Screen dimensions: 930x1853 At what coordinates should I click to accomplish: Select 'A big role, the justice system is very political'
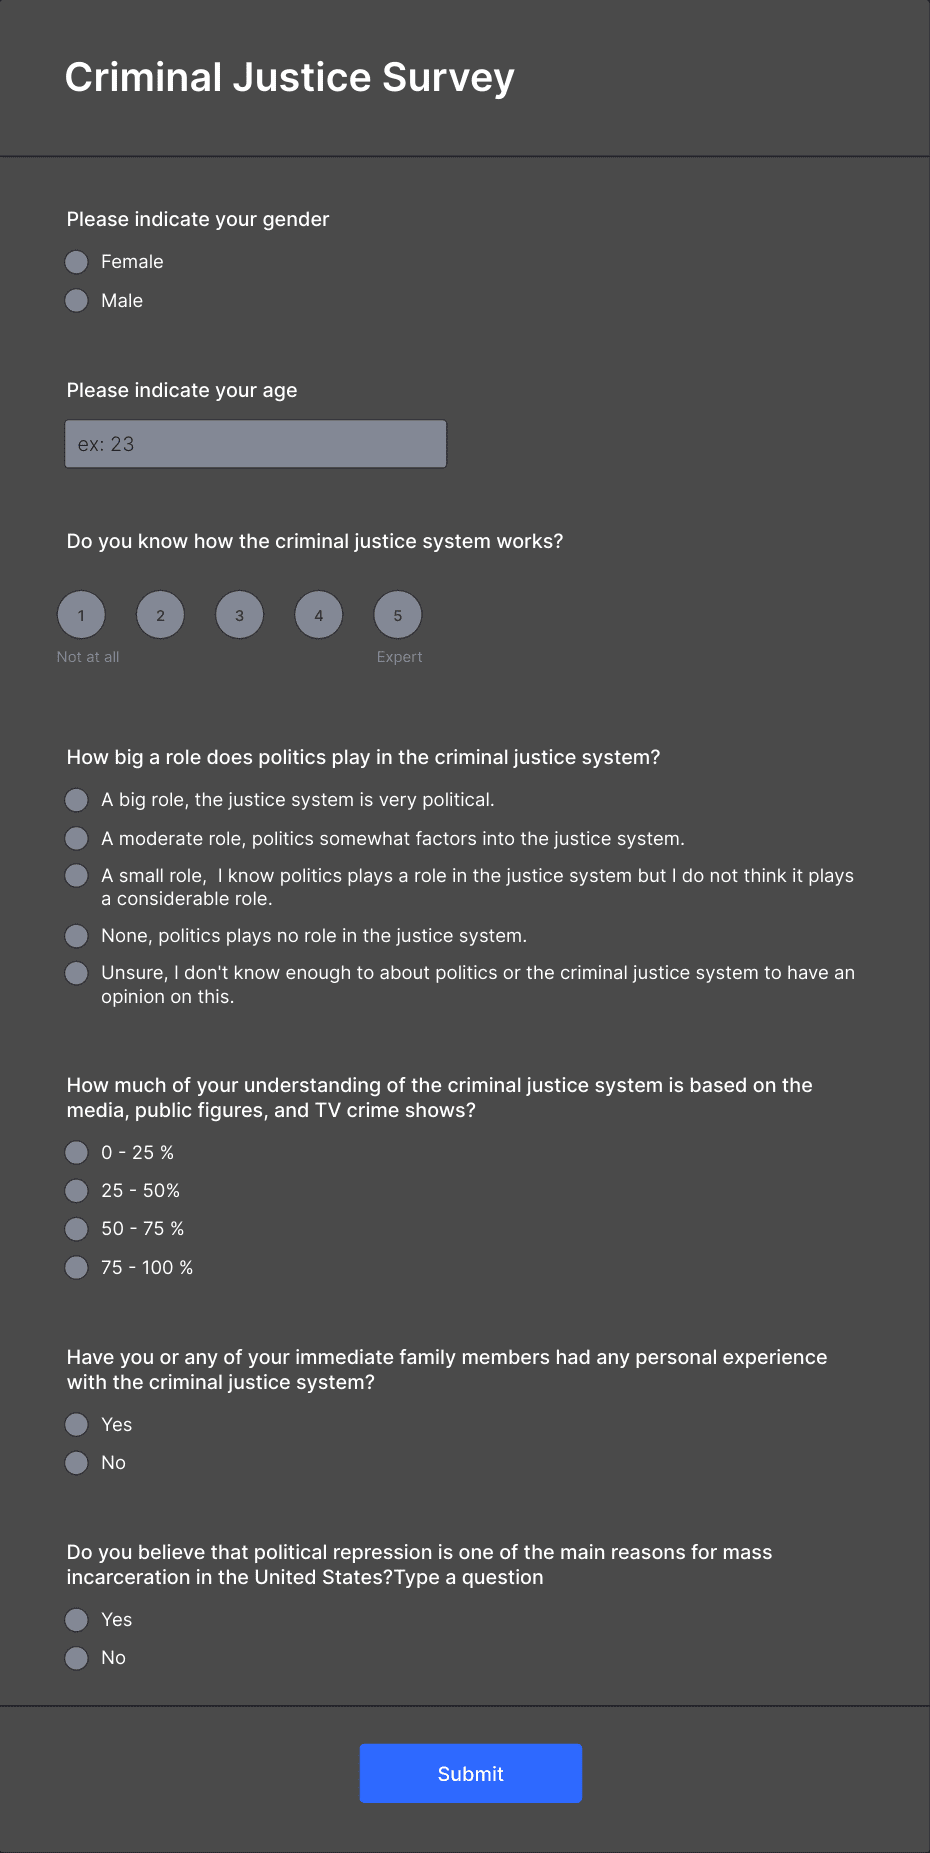pyautogui.click(x=76, y=800)
